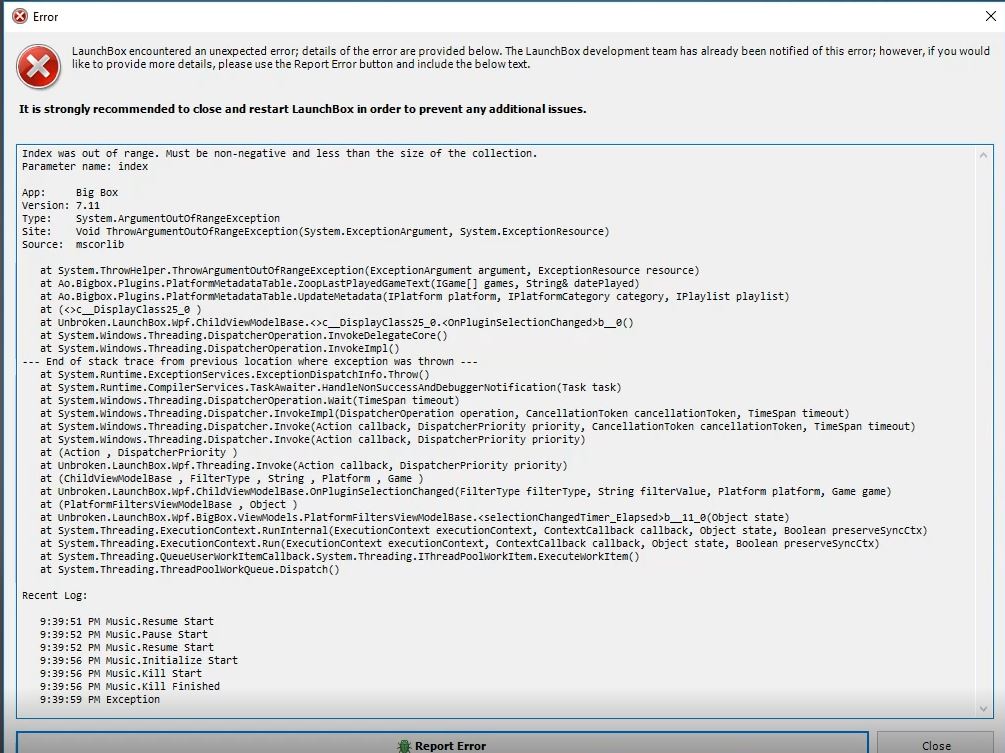1005x753 pixels.
Task: Click the 'Recent Log:' heading
Action: pyautogui.click(x=54, y=595)
